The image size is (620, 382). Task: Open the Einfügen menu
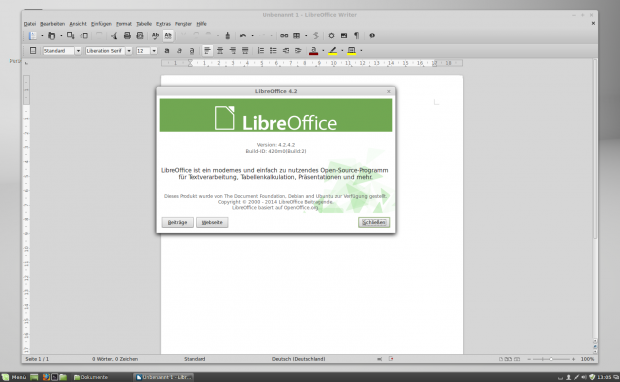101,24
